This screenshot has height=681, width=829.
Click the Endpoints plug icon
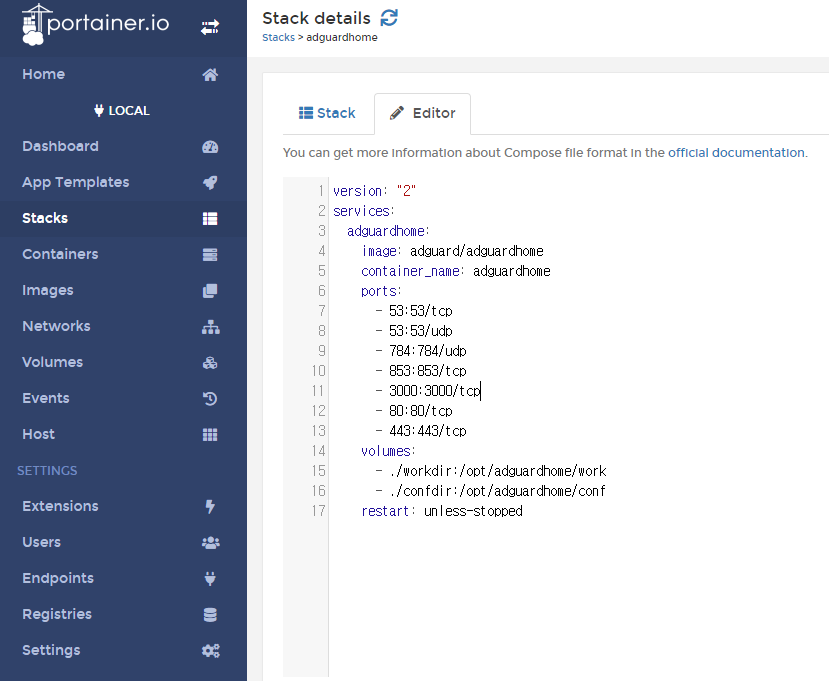point(210,578)
